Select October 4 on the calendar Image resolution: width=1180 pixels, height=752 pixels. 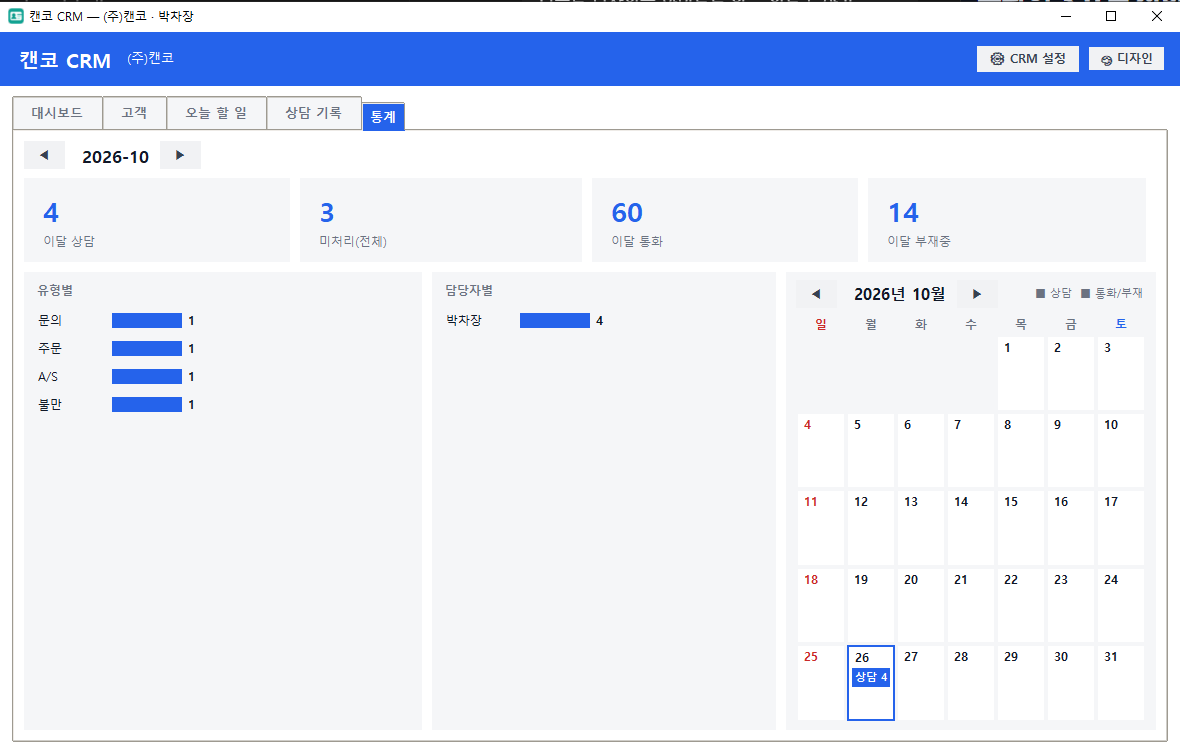(x=820, y=450)
